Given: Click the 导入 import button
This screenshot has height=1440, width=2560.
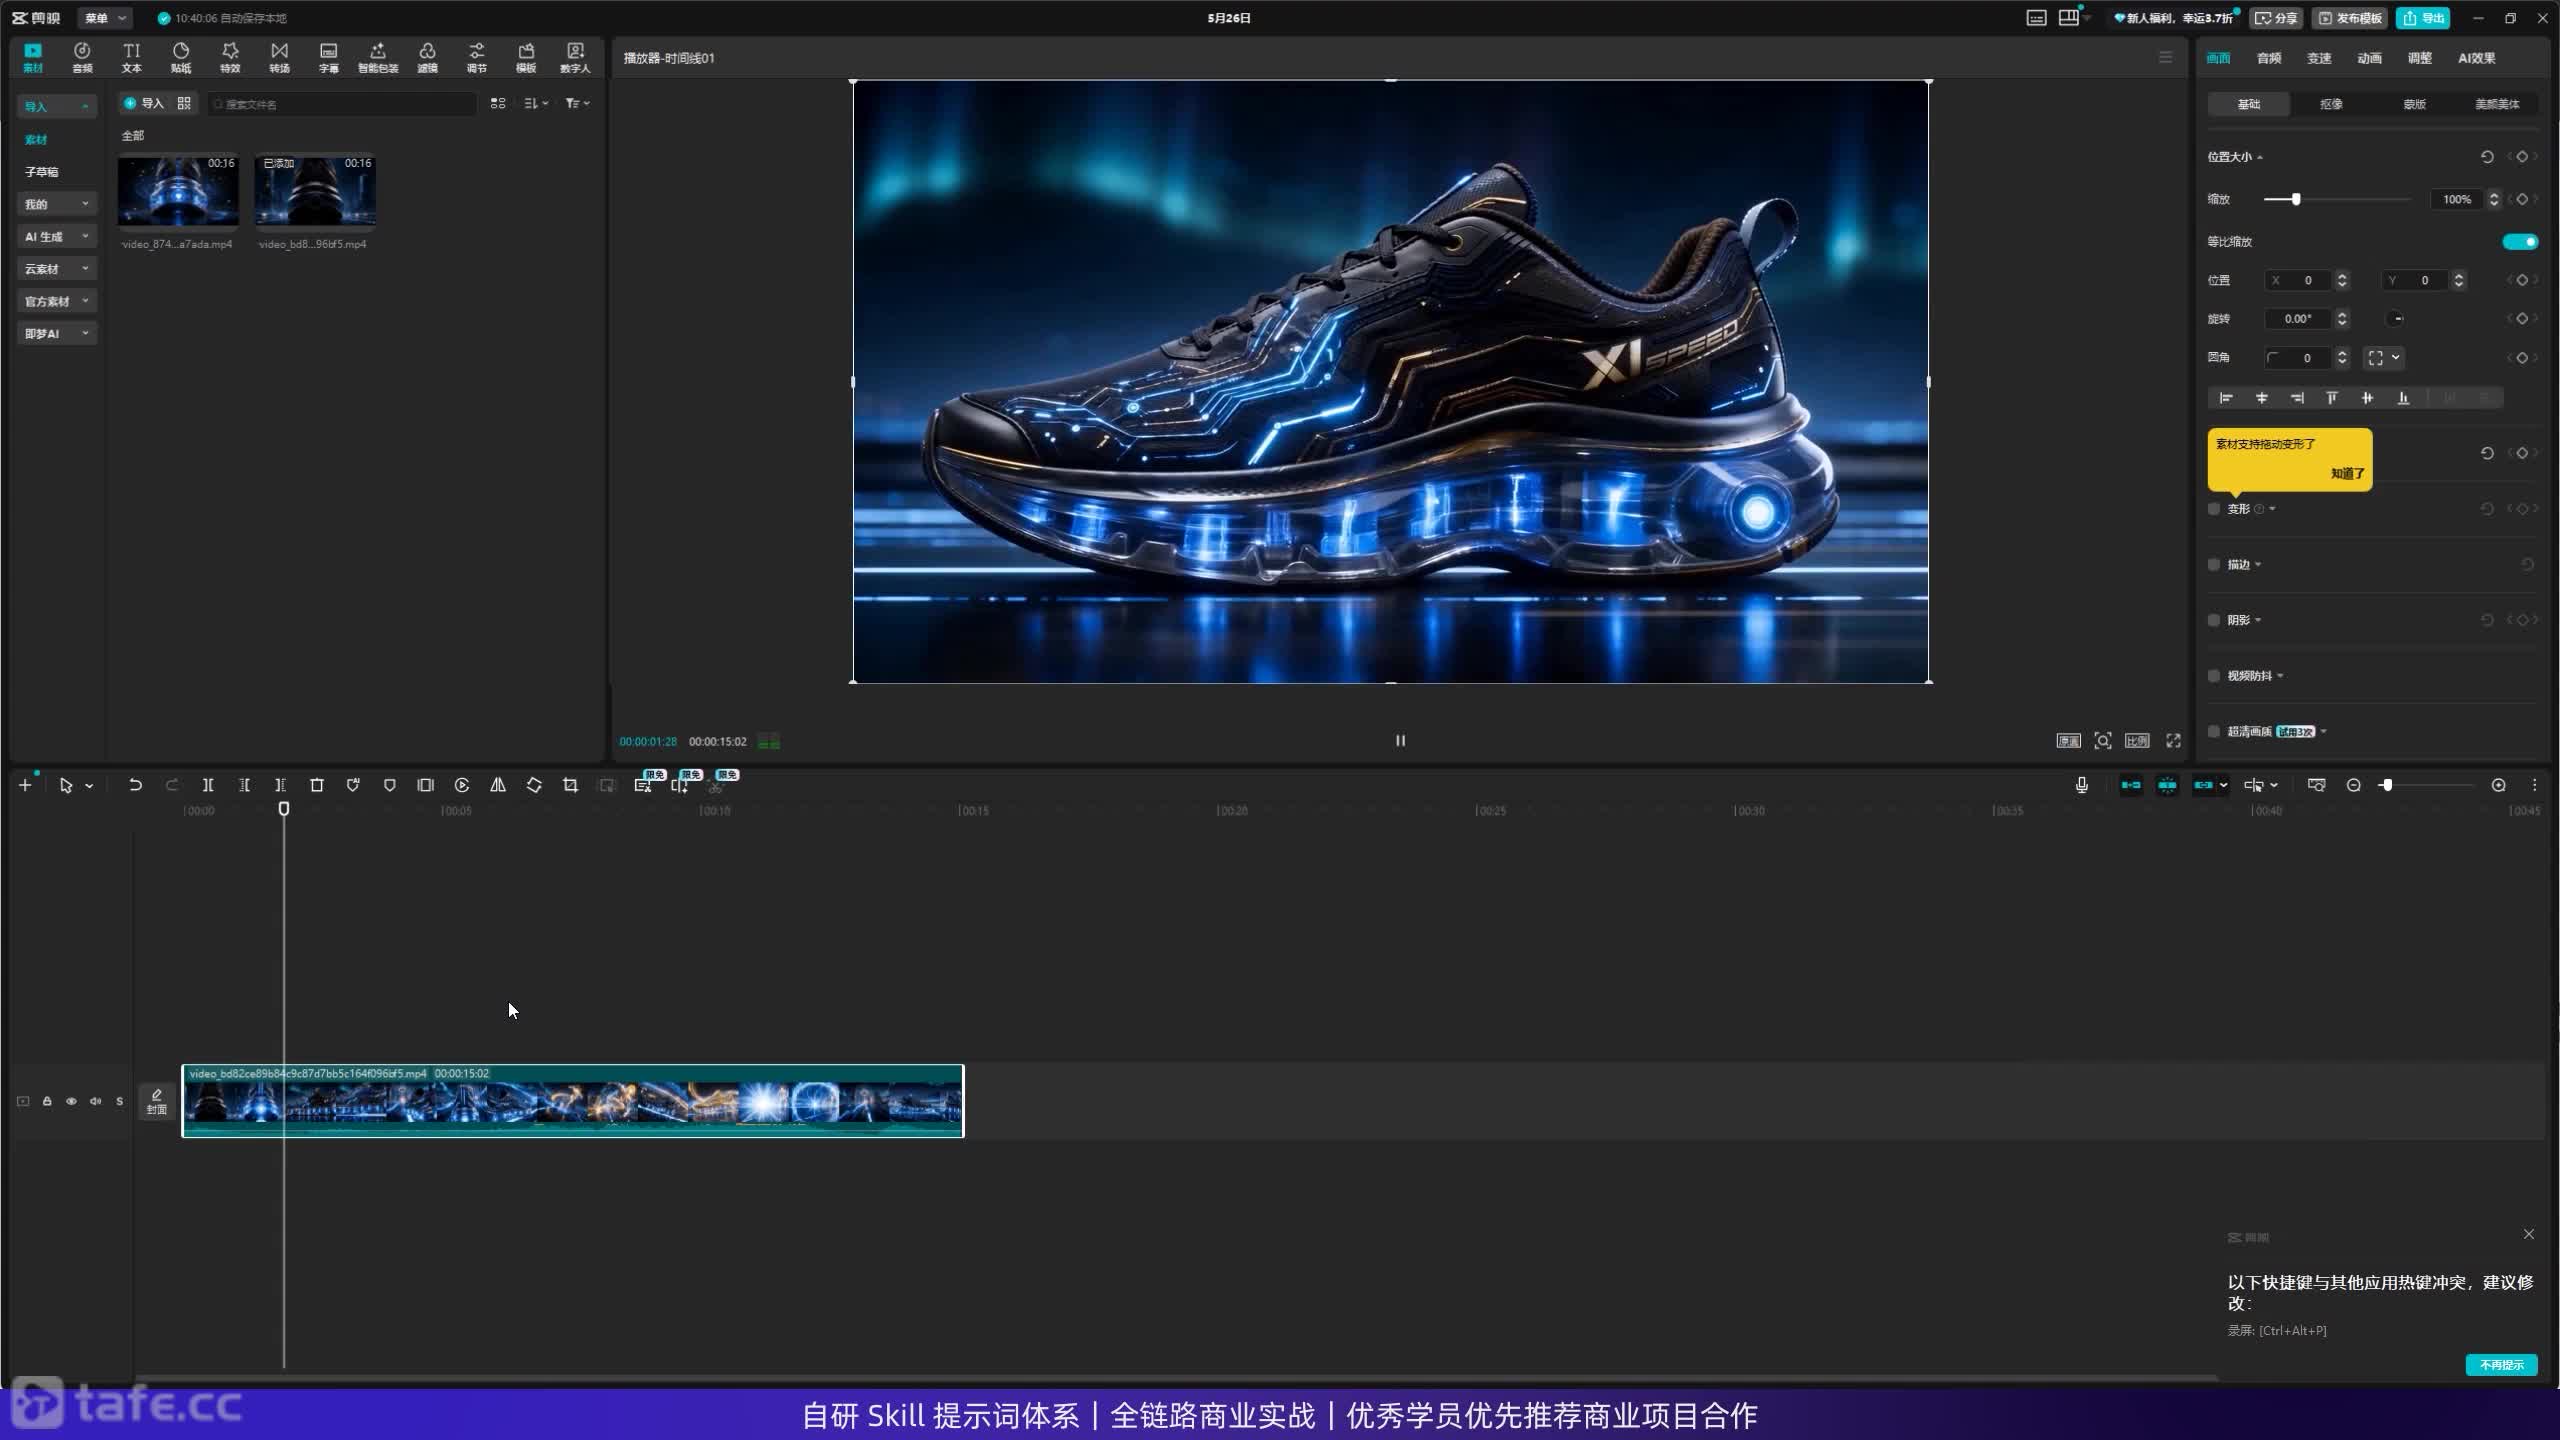Looking at the screenshot, I should 144,103.
